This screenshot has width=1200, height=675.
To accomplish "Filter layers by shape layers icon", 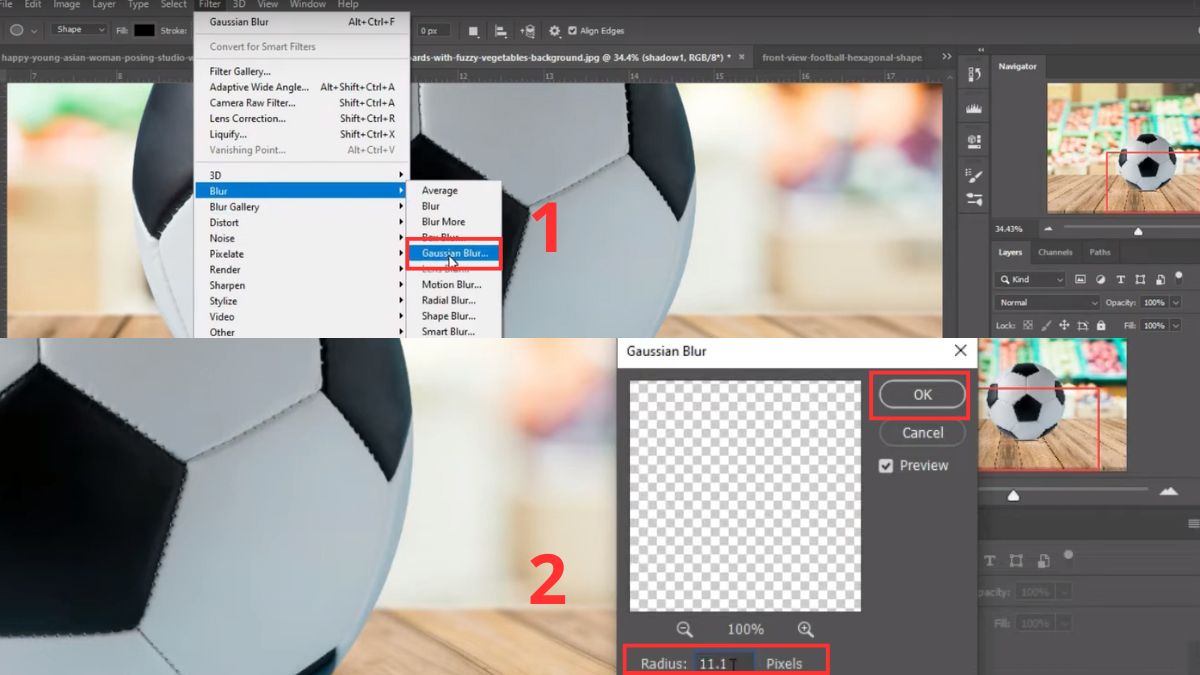I will [1139, 280].
